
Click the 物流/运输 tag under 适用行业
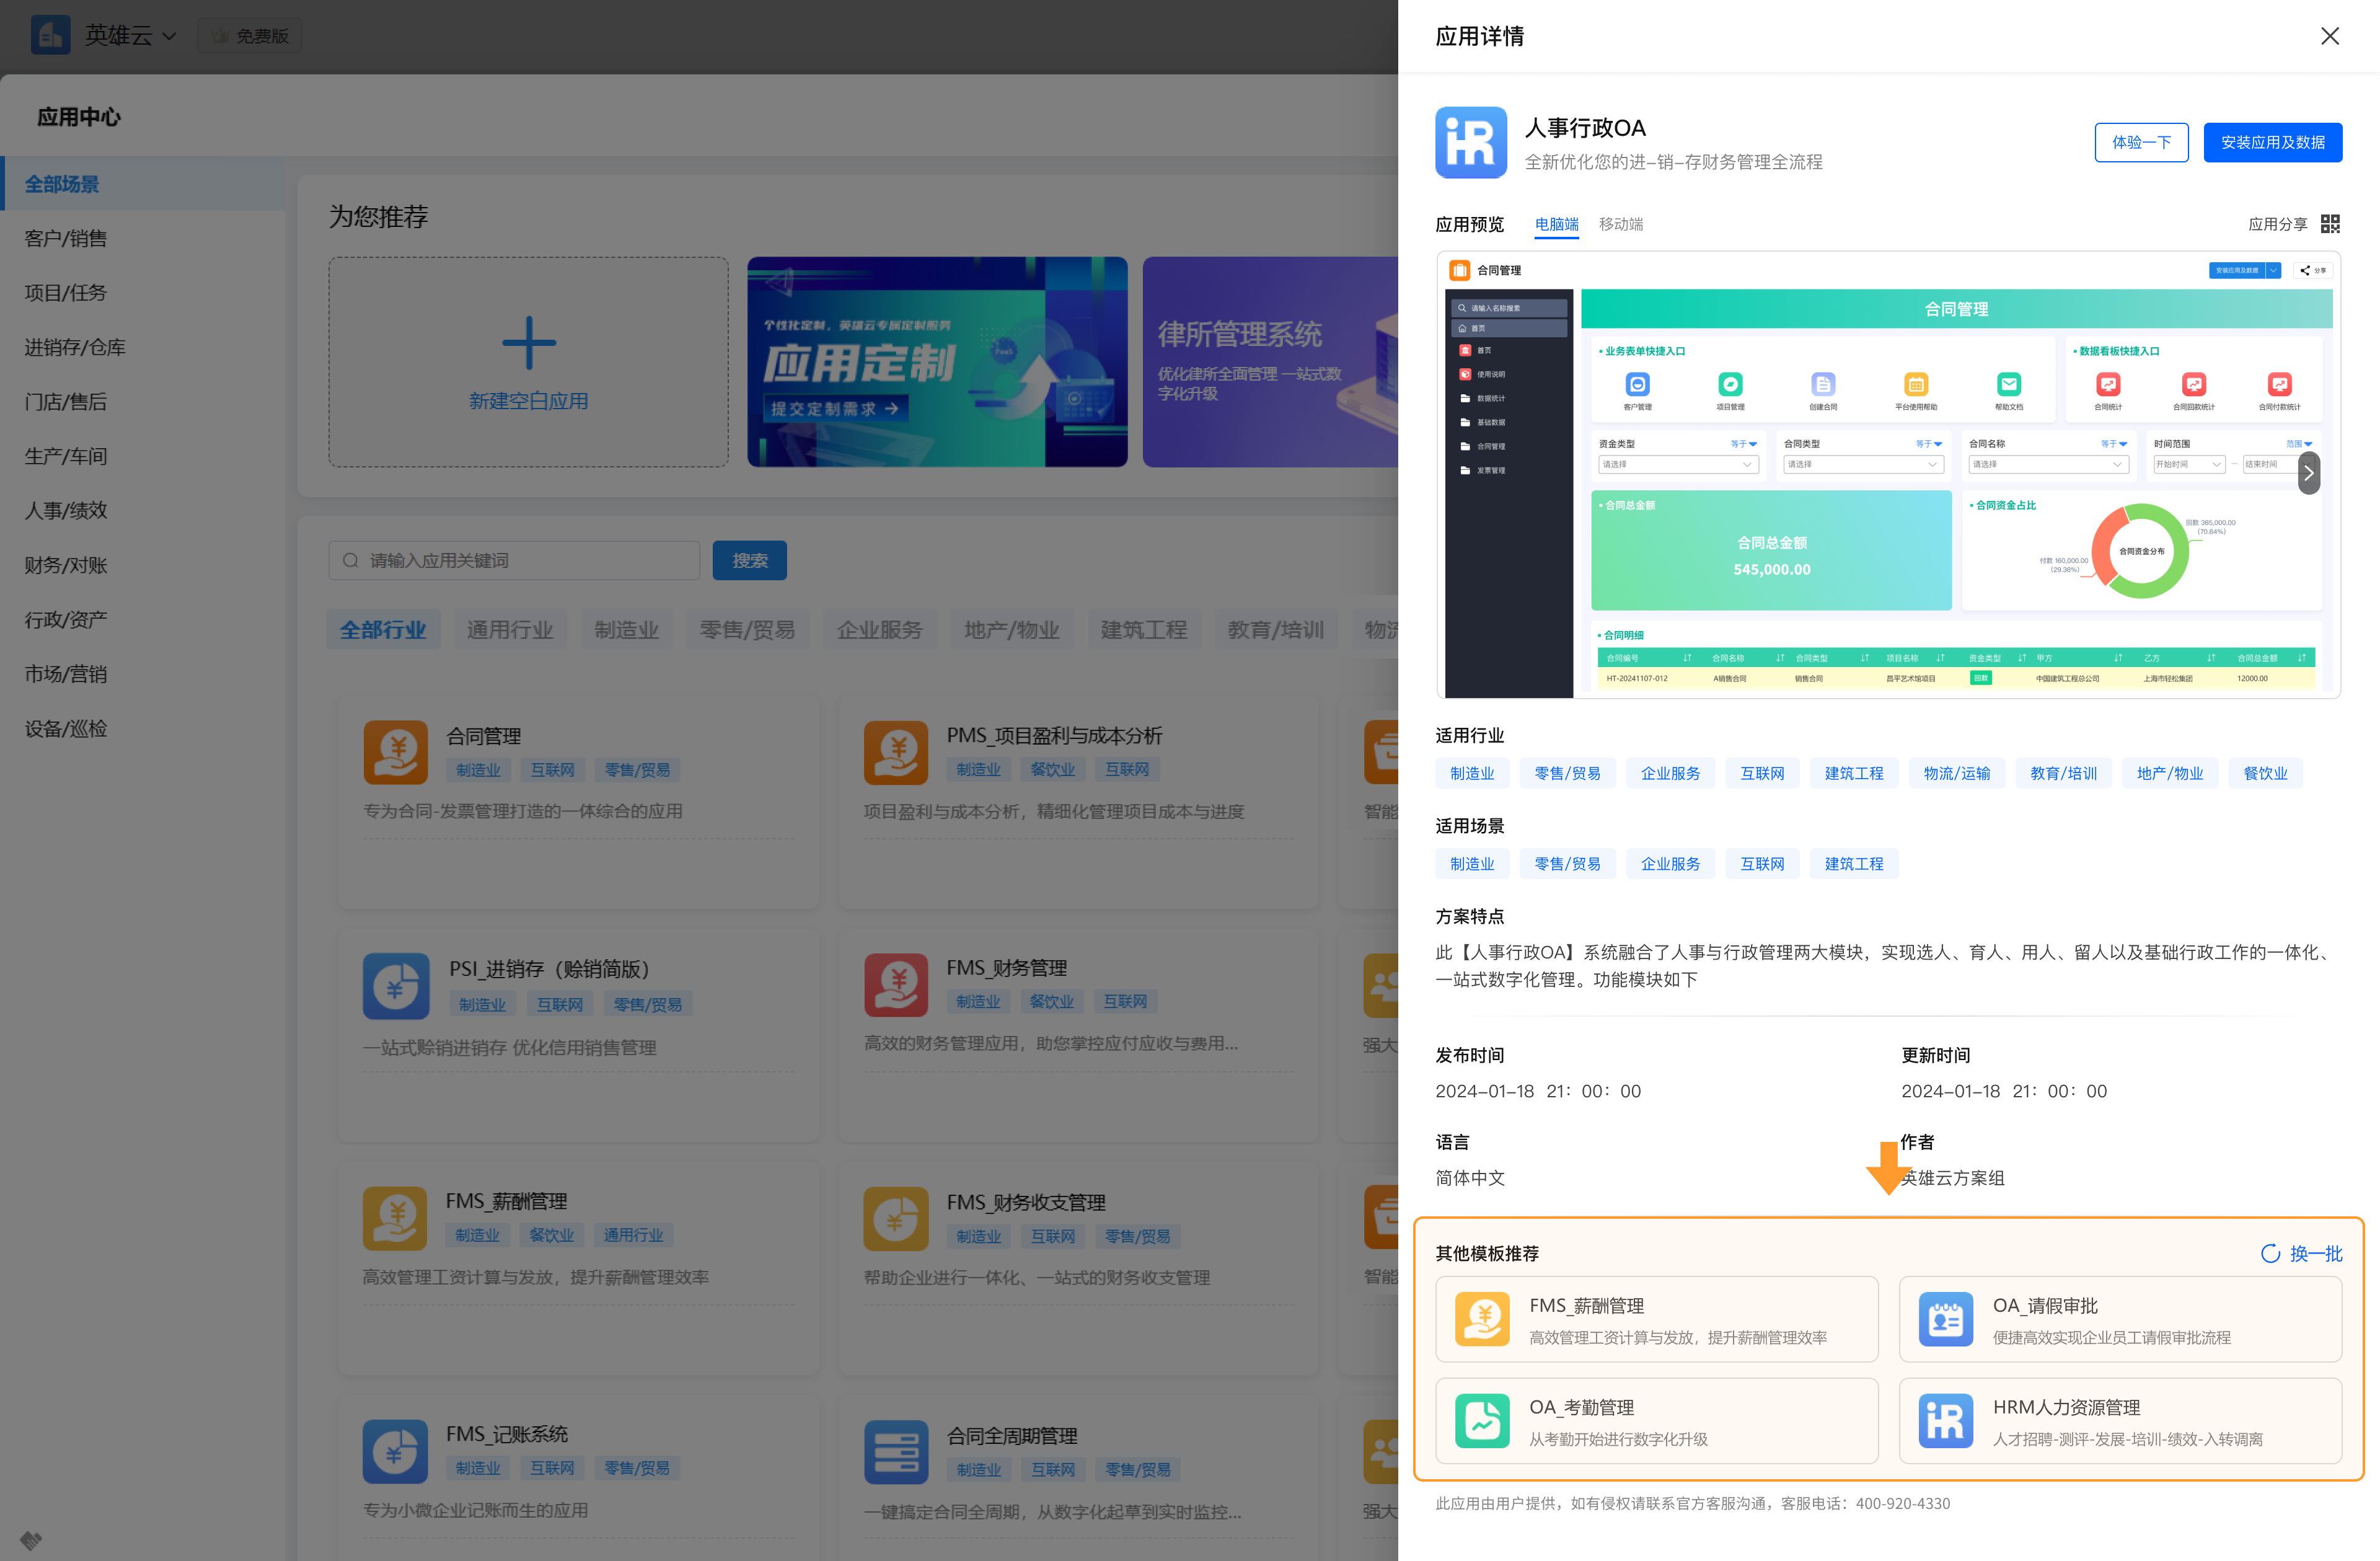[1956, 773]
